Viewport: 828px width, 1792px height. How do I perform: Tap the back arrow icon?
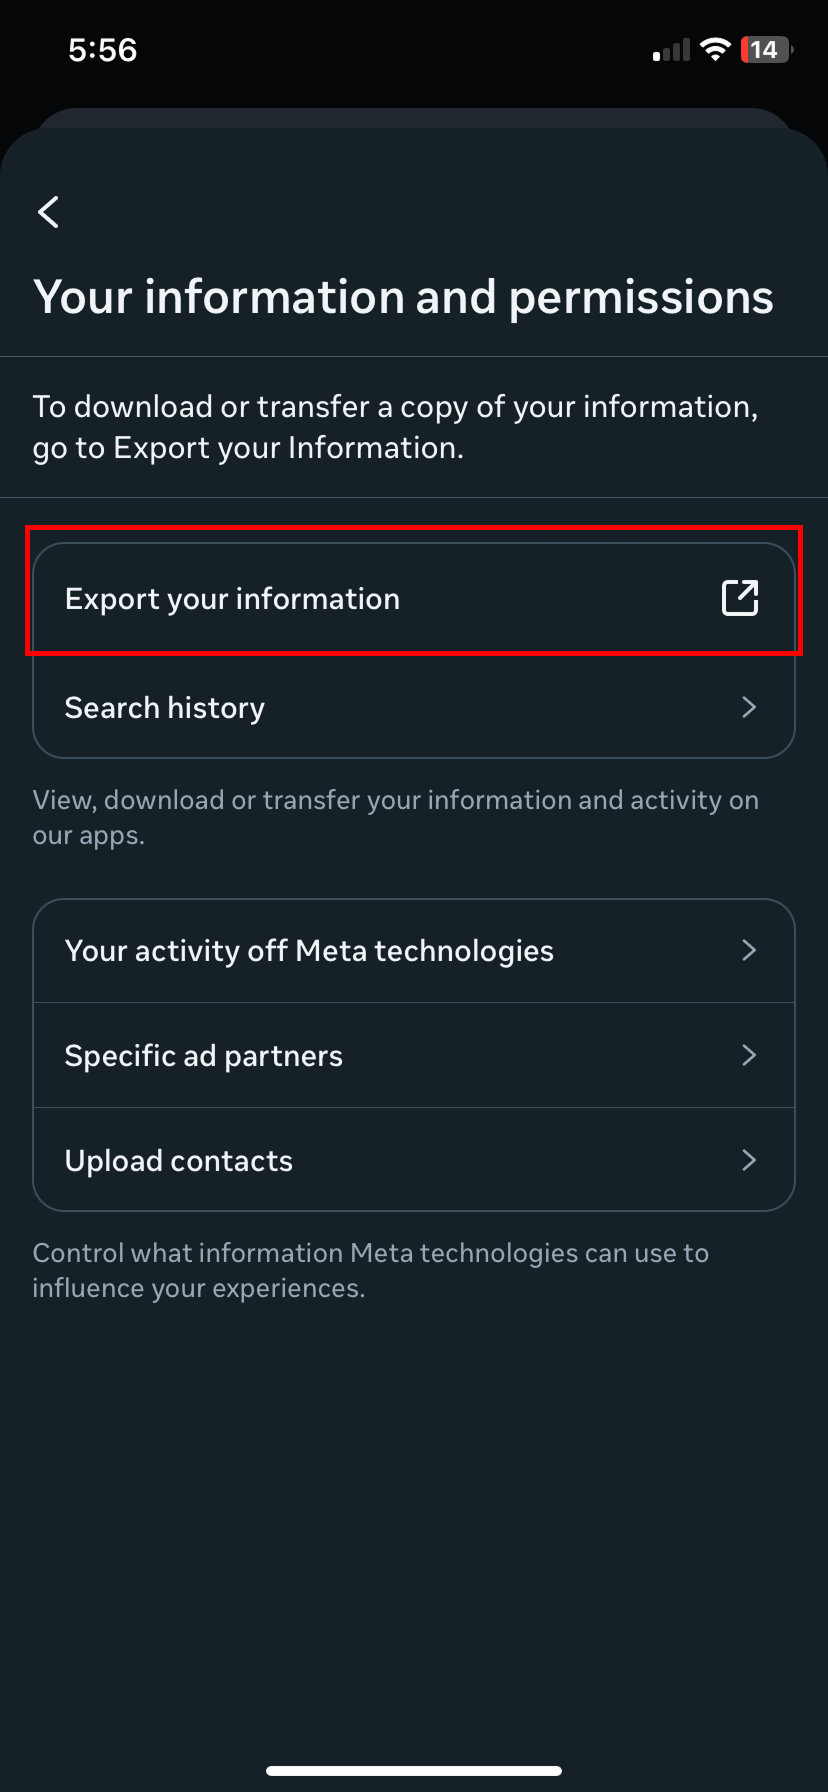point(48,212)
